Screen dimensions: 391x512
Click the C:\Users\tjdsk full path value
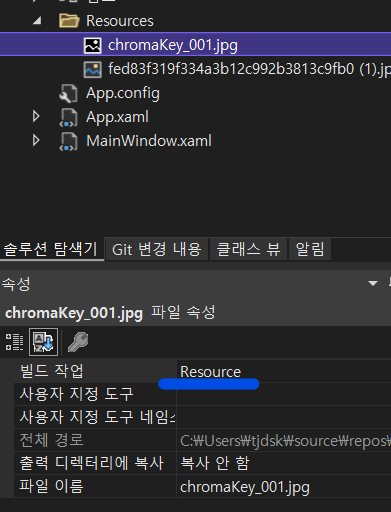(285, 441)
